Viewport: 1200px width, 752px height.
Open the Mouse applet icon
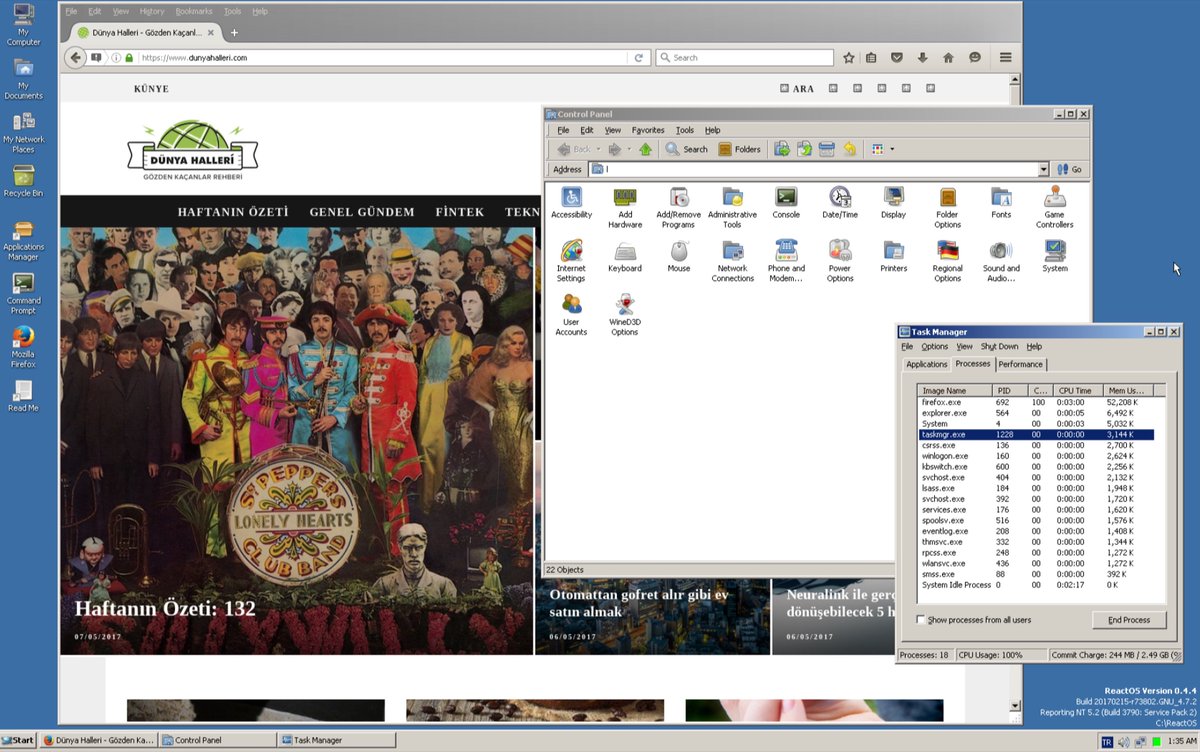pos(679,256)
